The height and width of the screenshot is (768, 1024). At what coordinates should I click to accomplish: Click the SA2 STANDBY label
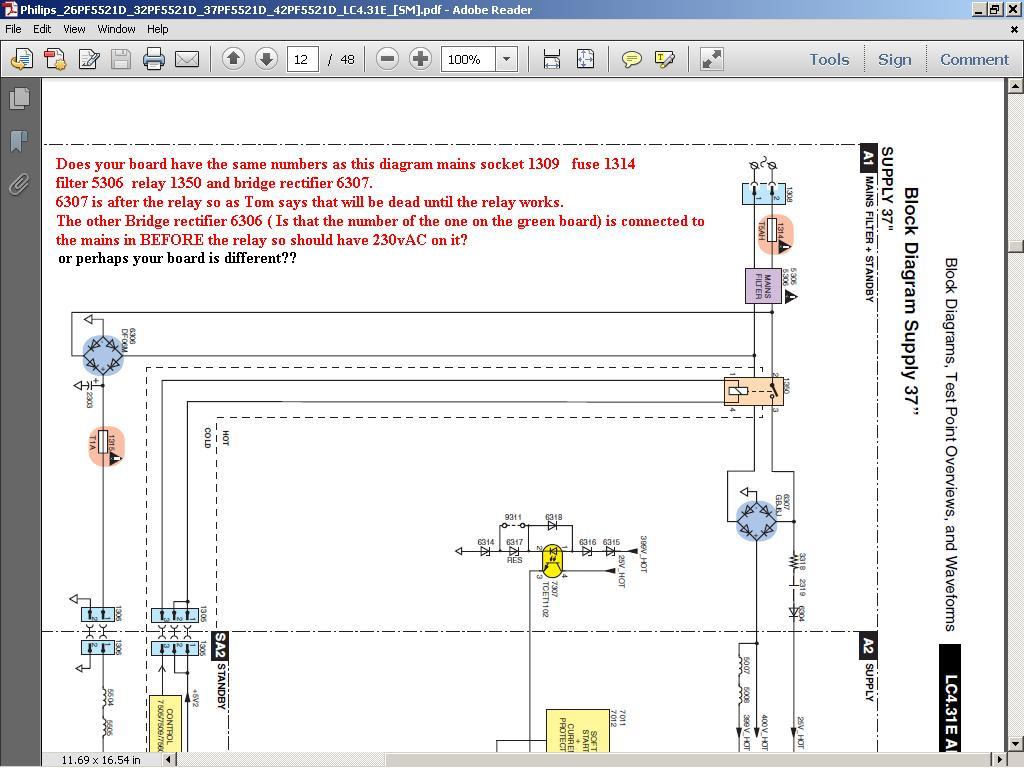click(x=219, y=670)
